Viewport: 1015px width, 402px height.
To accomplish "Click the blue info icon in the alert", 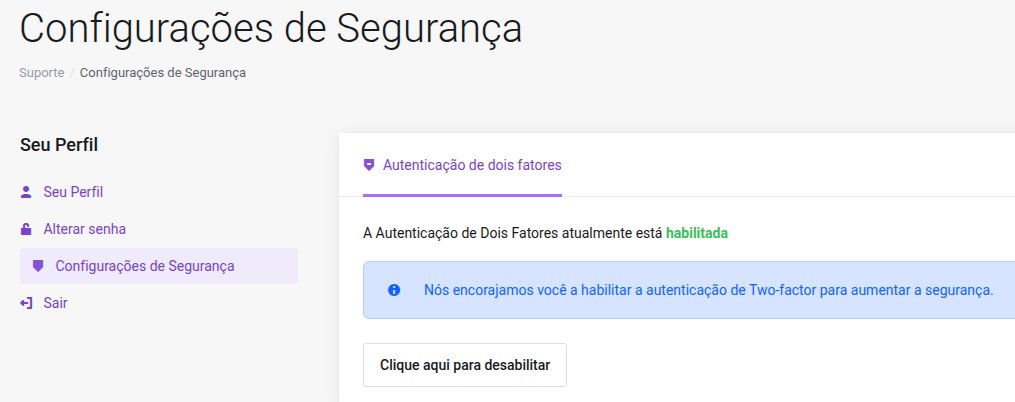I will pos(394,290).
